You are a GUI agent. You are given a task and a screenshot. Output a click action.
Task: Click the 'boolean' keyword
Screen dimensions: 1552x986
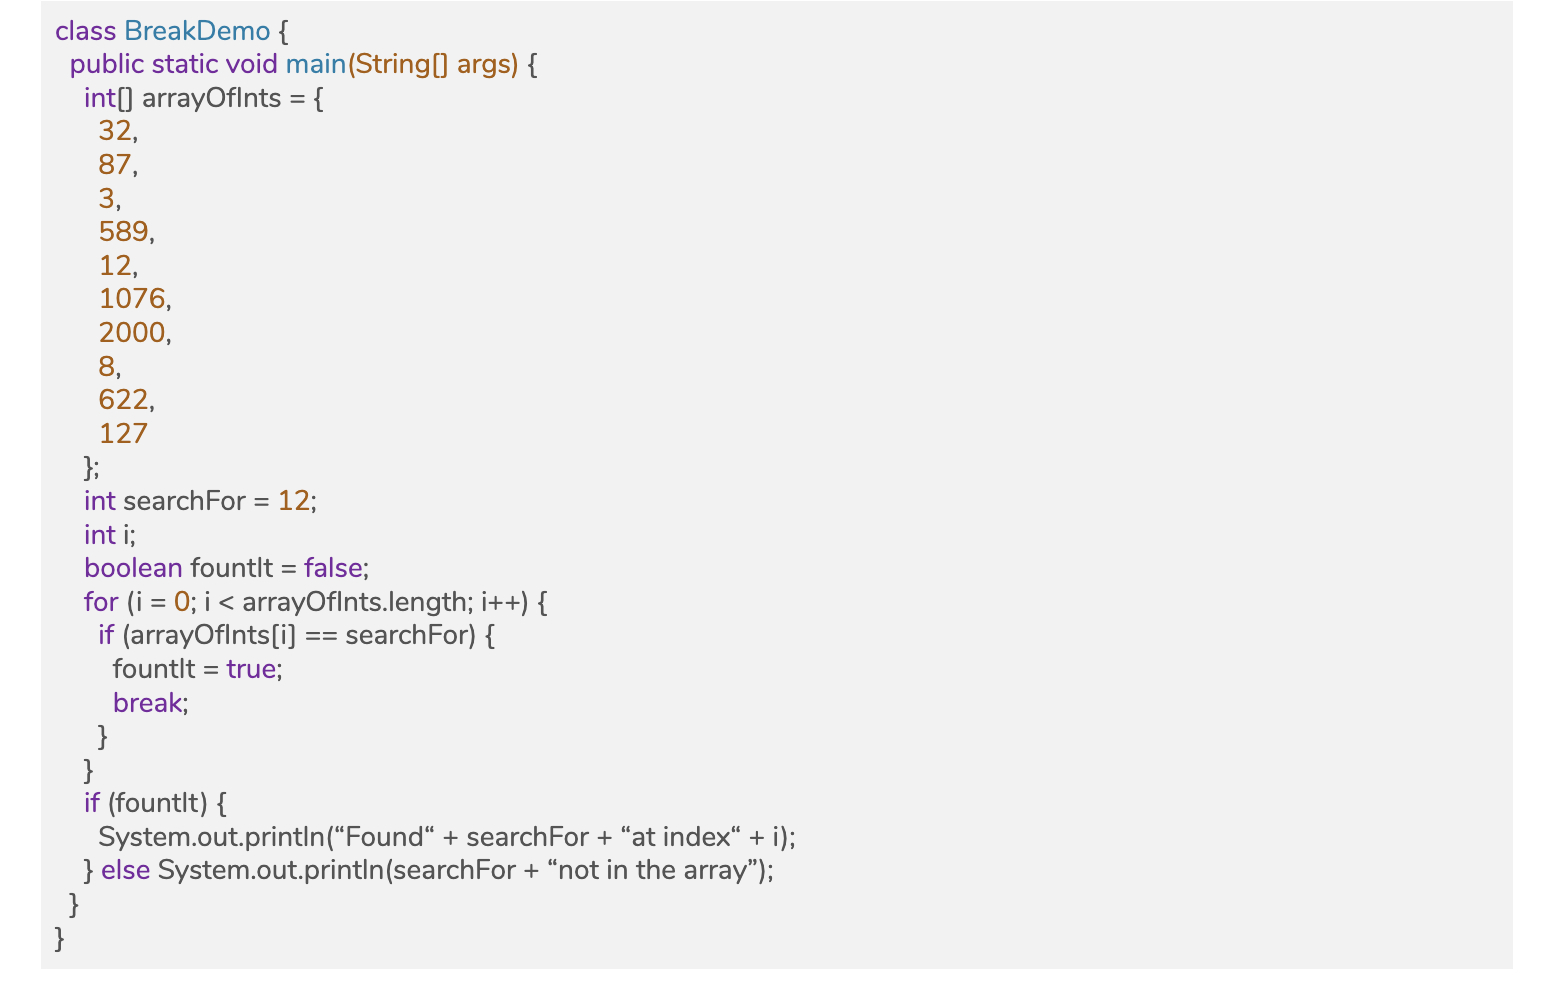[x=133, y=568]
